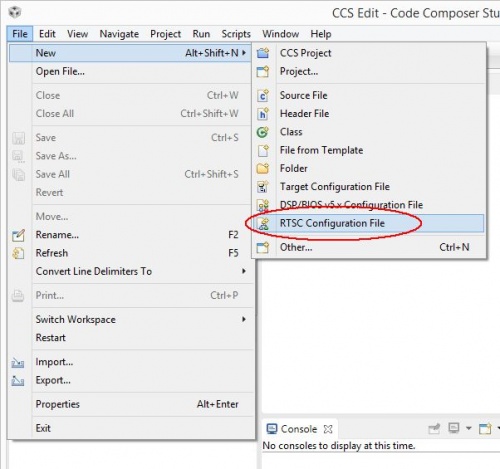Open the Run menu
This screenshot has width=500, height=469.
201,34
